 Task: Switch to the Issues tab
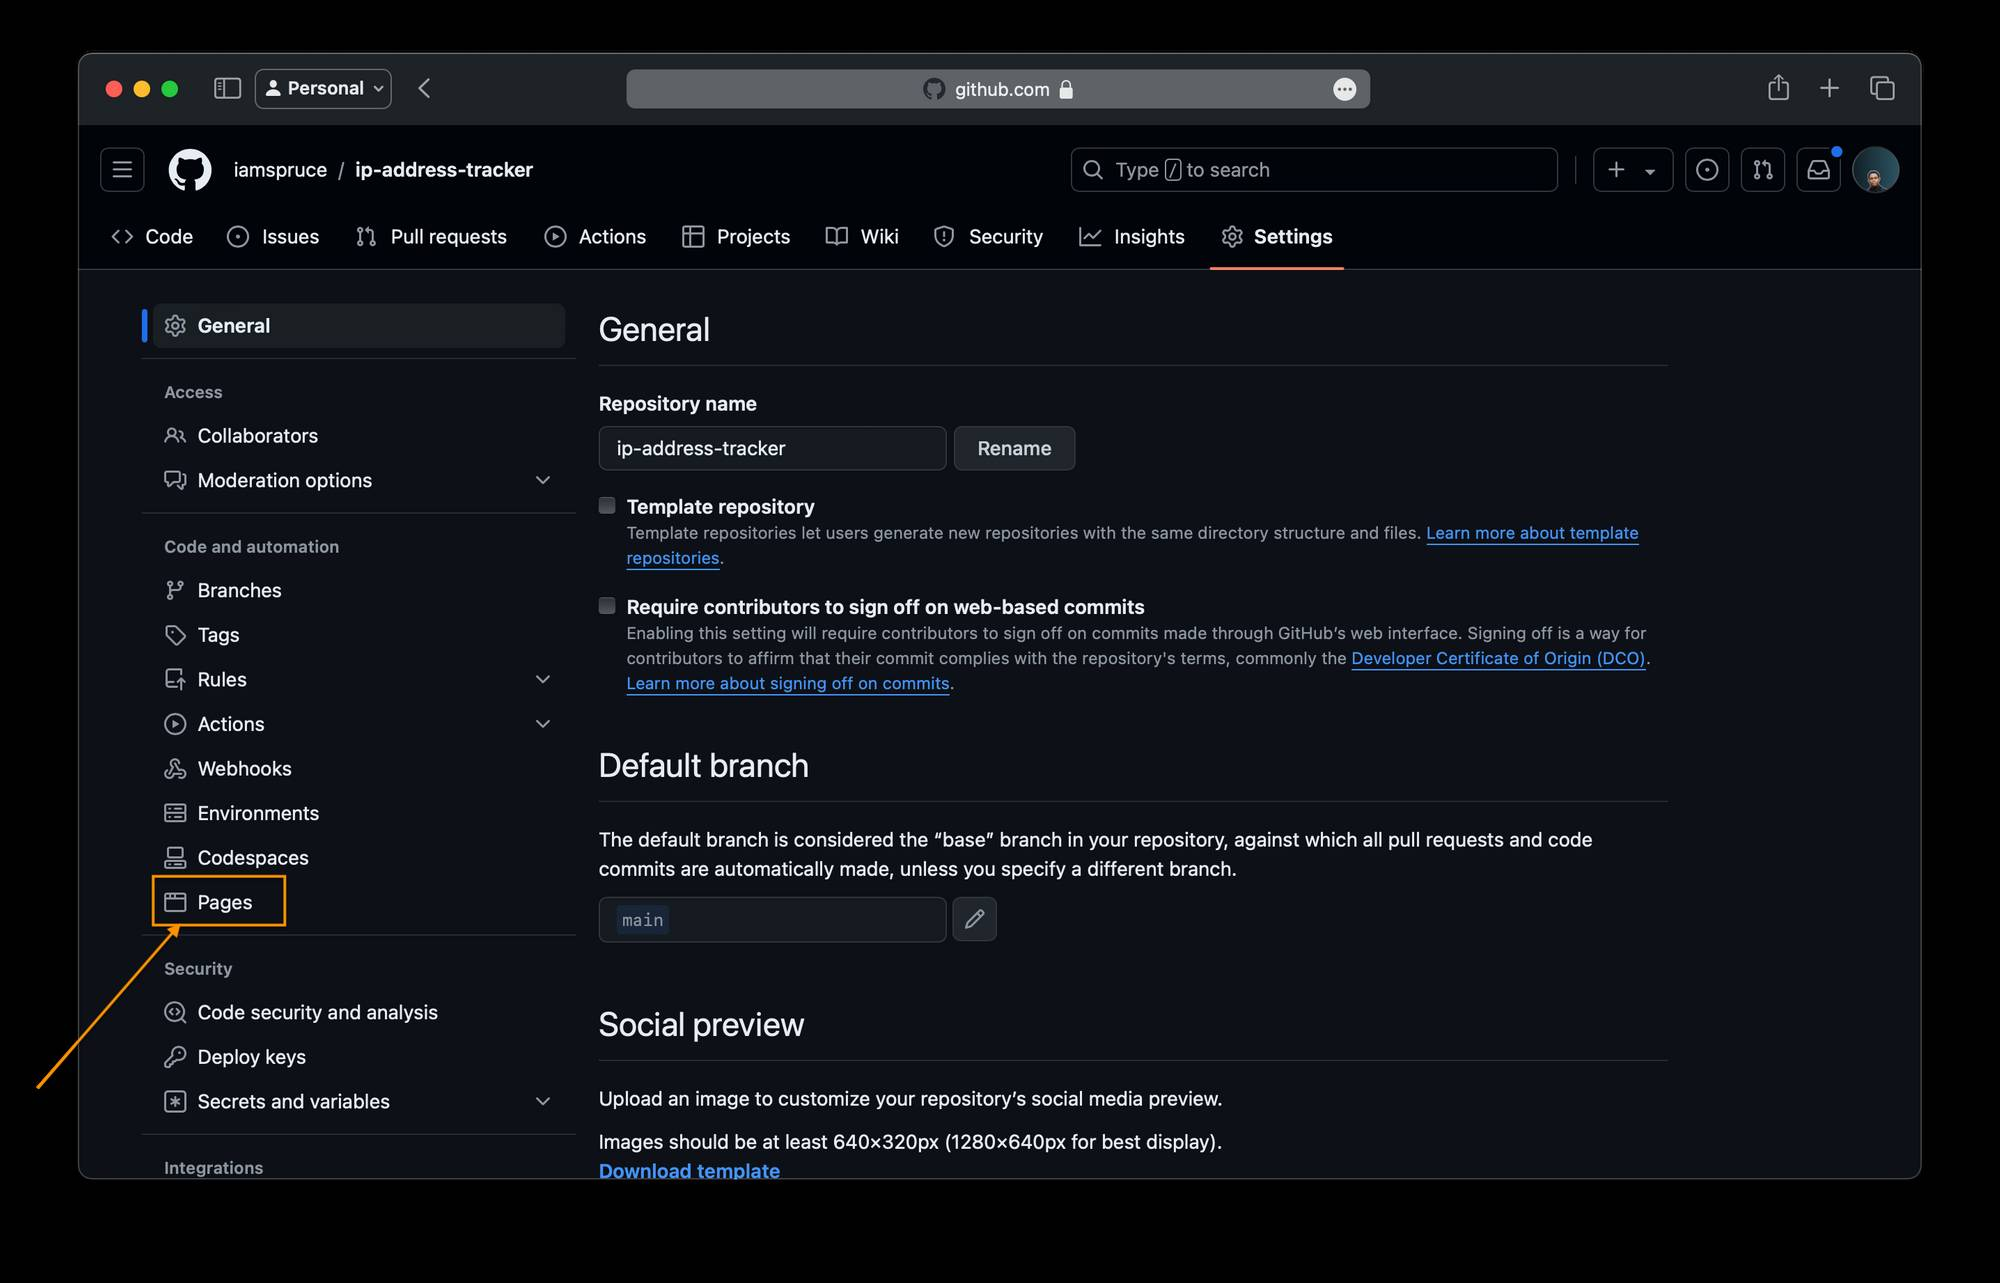273,237
